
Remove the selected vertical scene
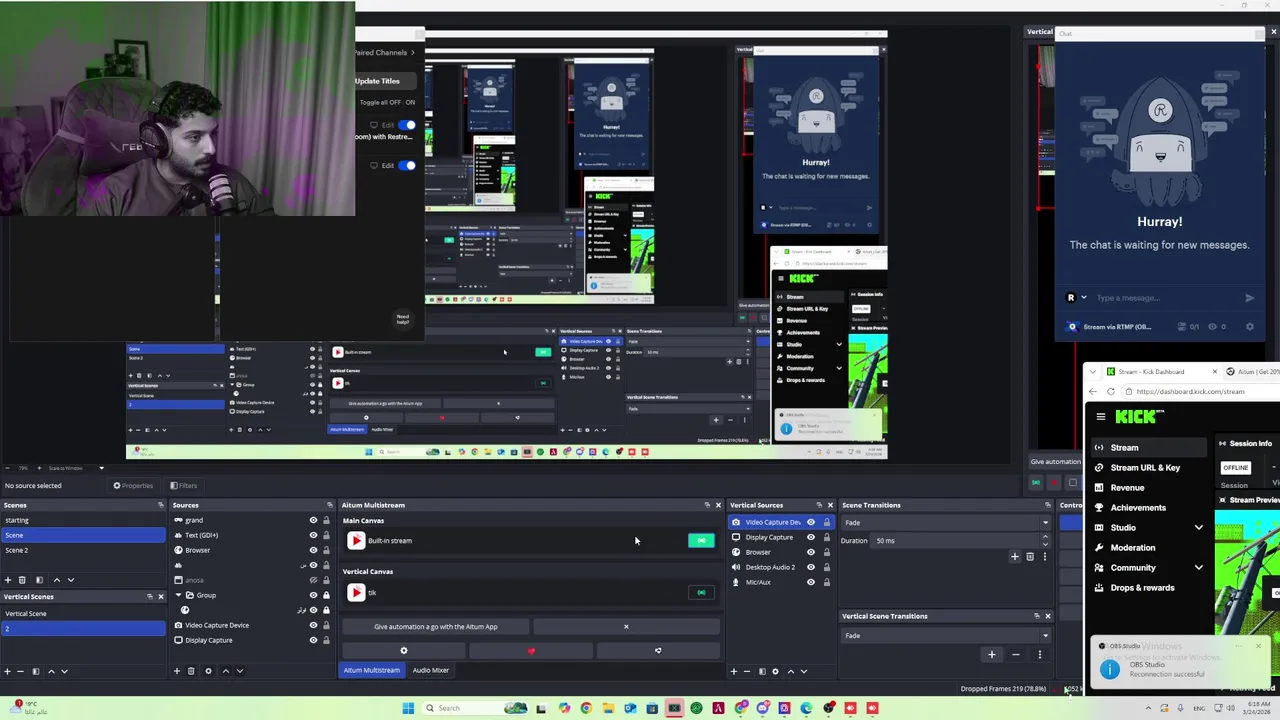[x=22, y=671]
